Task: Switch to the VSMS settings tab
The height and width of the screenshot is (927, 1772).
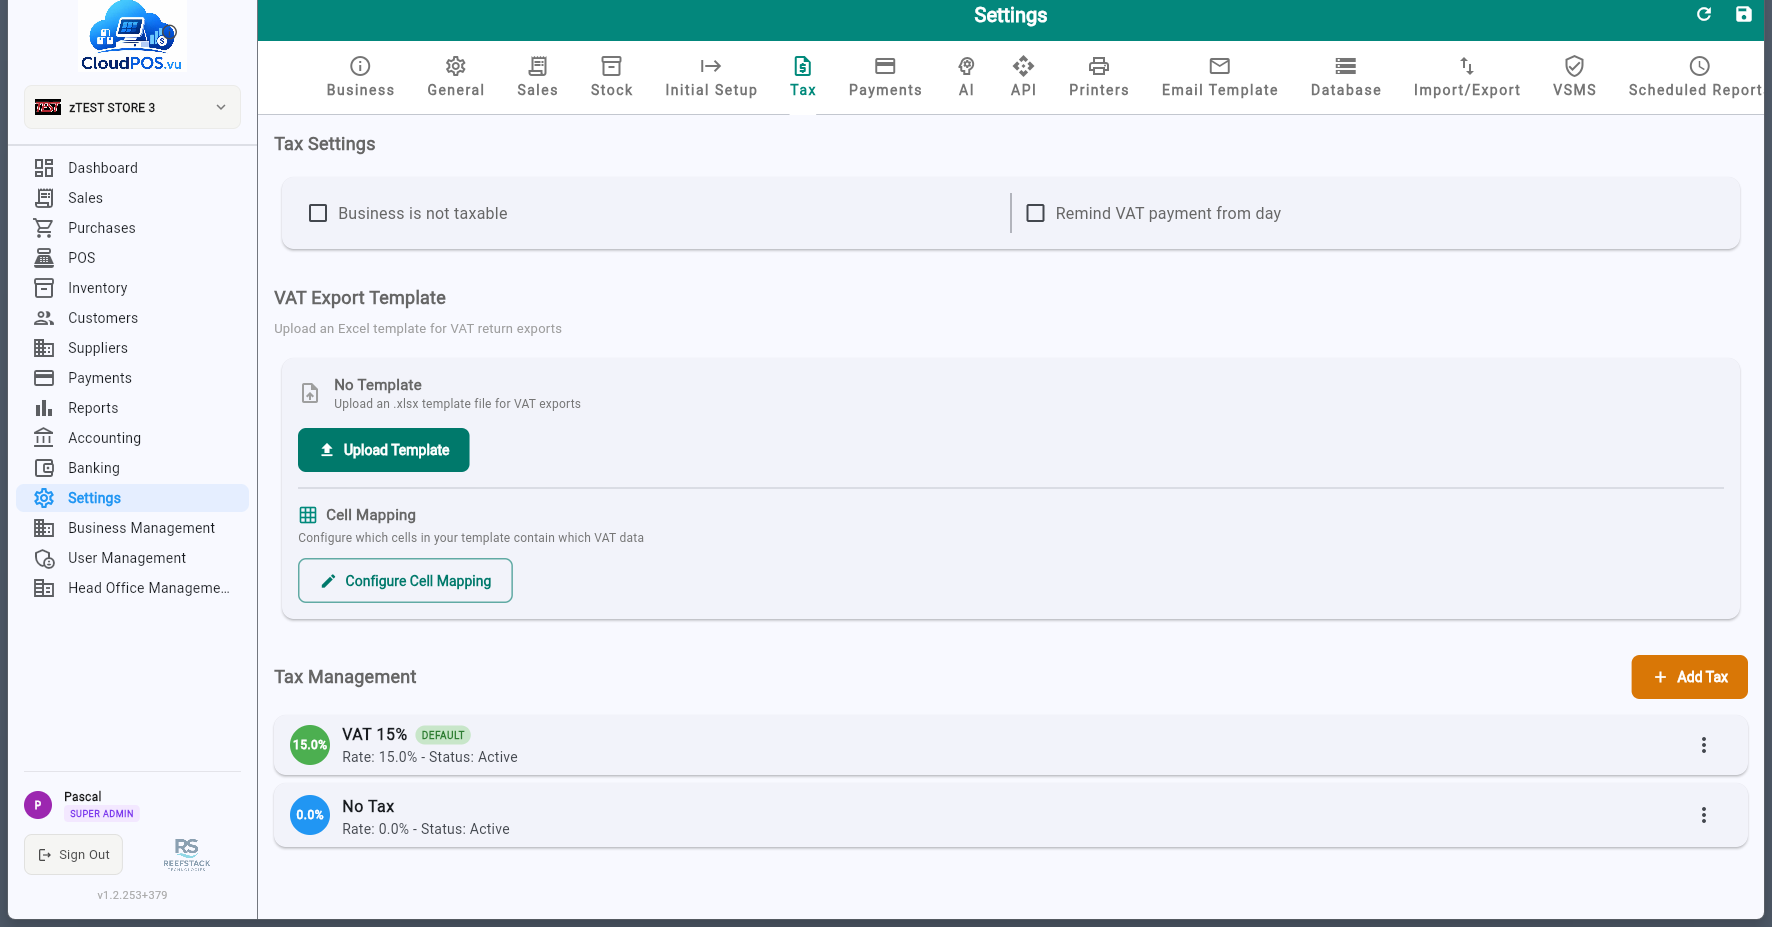Action: [1574, 77]
